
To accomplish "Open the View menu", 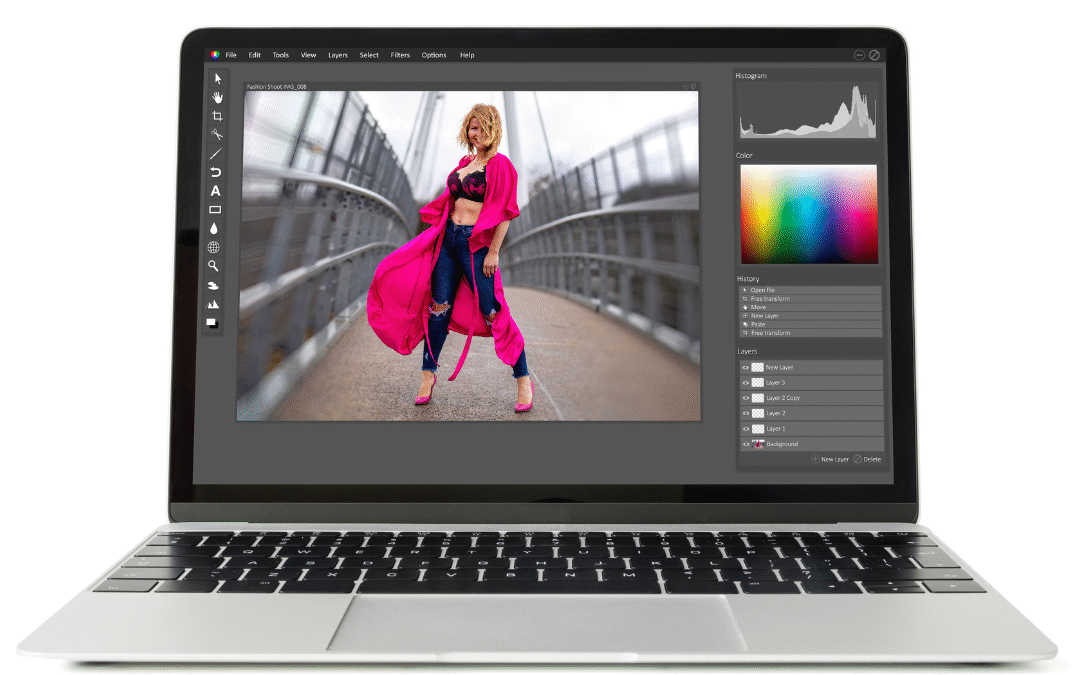I will coord(307,55).
